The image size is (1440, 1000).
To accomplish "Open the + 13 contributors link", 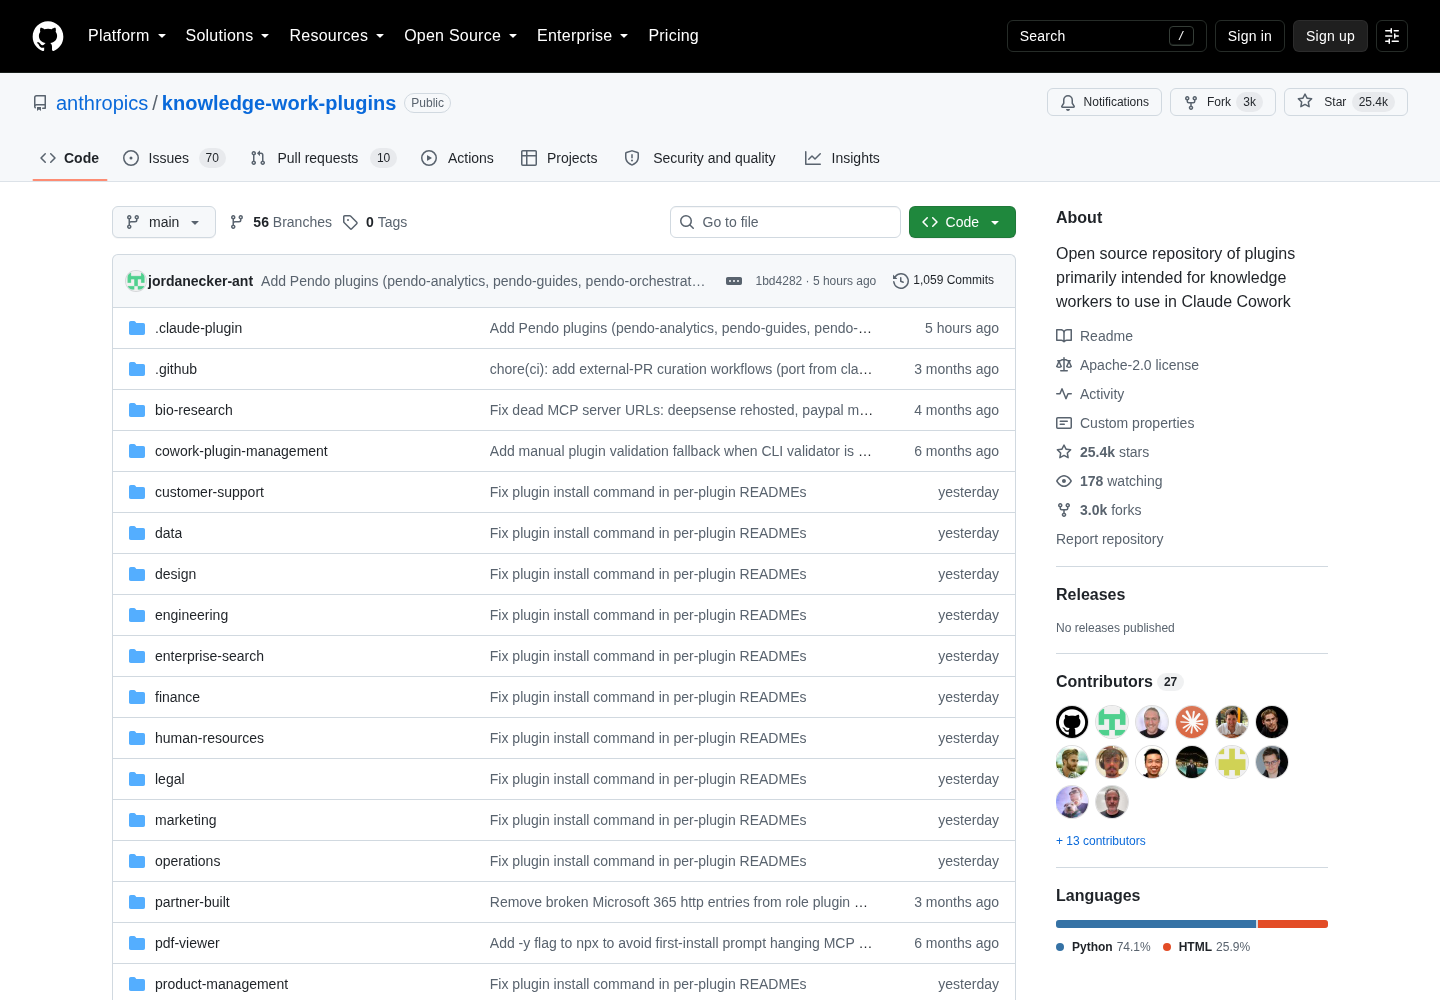I will (x=1101, y=841).
